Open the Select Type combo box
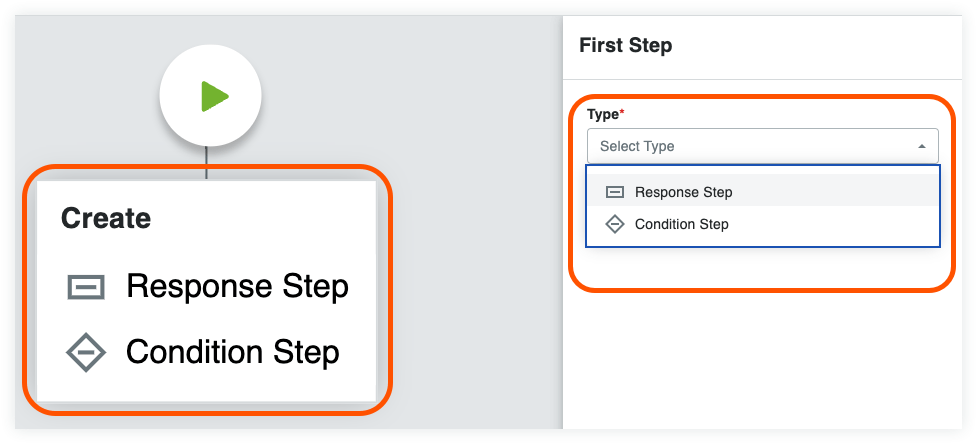This screenshot has width=977, height=444. [x=762, y=146]
